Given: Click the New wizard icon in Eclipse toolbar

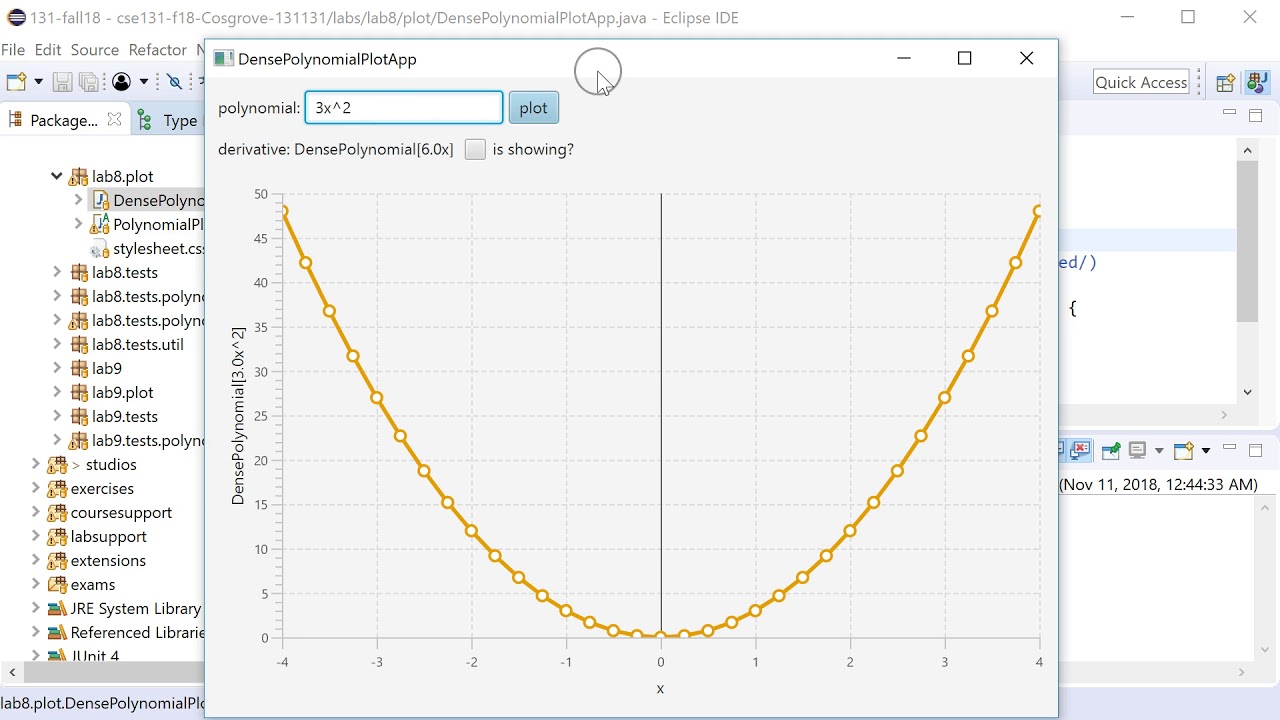Looking at the screenshot, I should pos(16,82).
